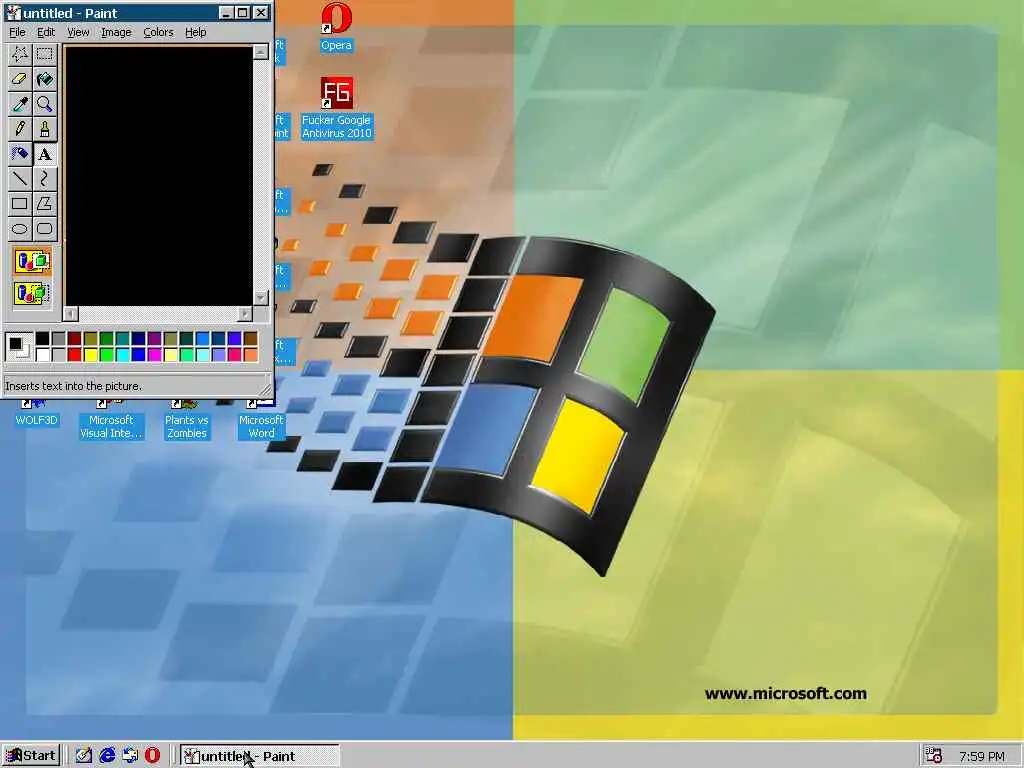Viewport: 1024px width, 768px height.
Task: Activate the Airbrush spray tool
Action: [20, 153]
